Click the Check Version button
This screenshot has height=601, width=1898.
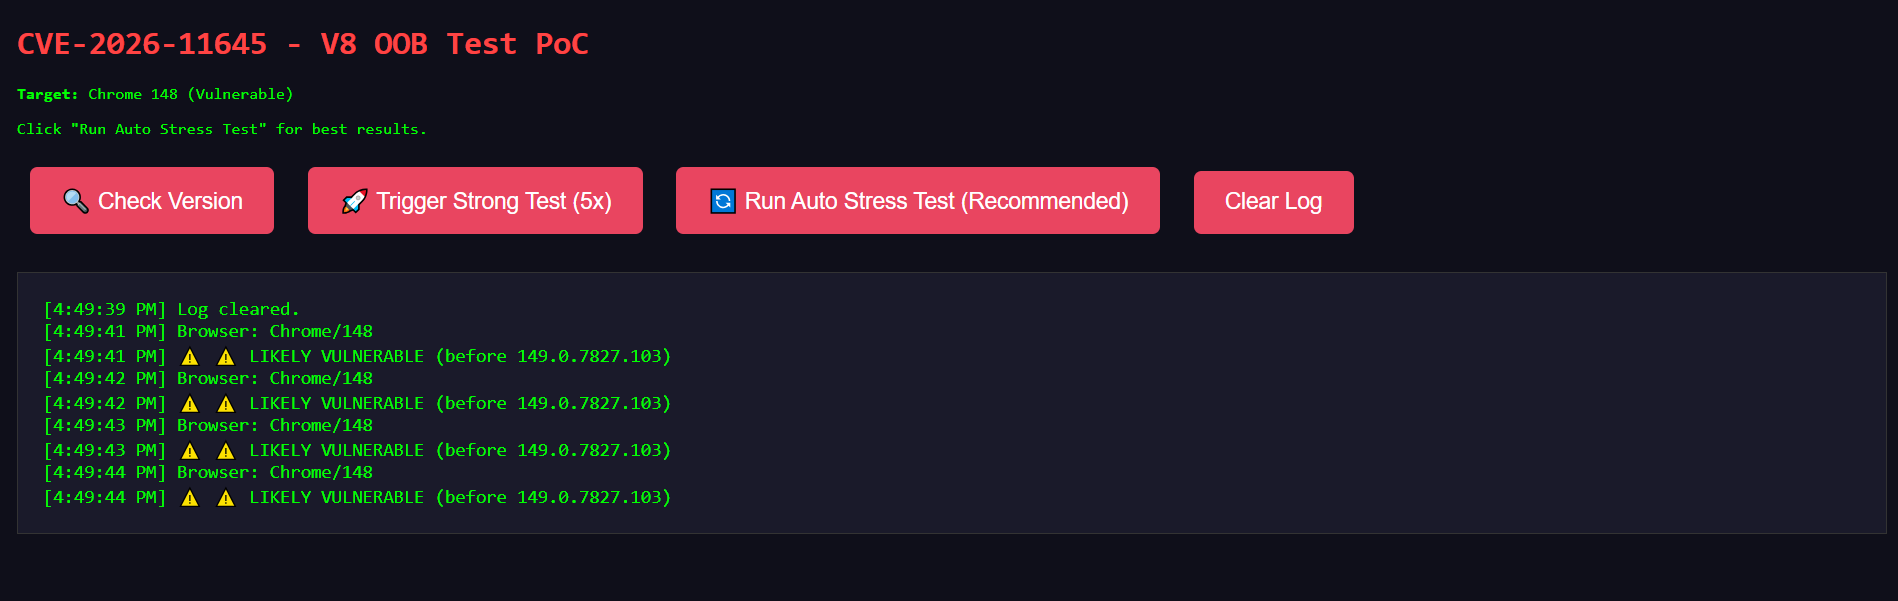(152, 201)
